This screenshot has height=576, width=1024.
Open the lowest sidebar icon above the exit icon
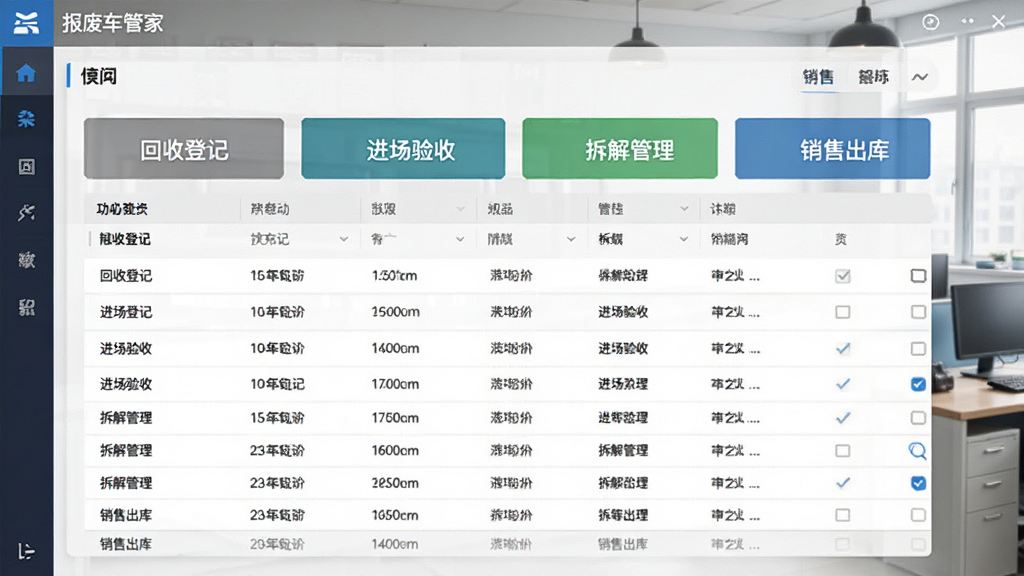tap(26, 308)
